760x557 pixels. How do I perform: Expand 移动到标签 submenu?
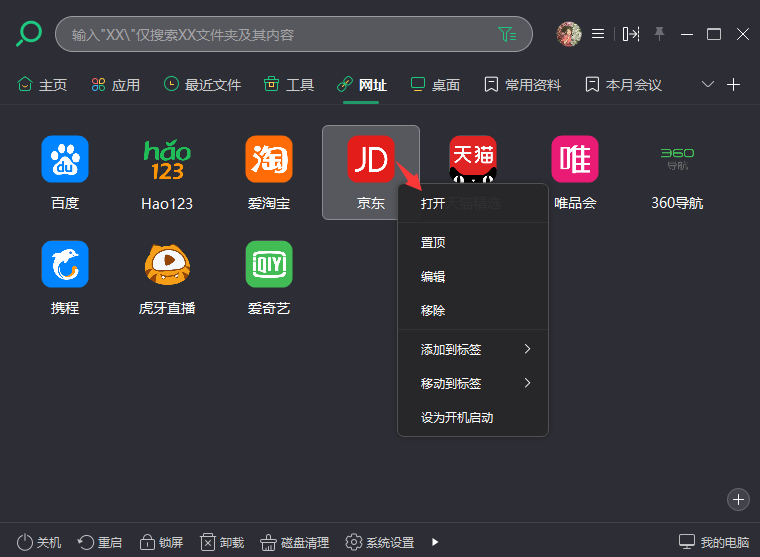[x=473, y=383]
